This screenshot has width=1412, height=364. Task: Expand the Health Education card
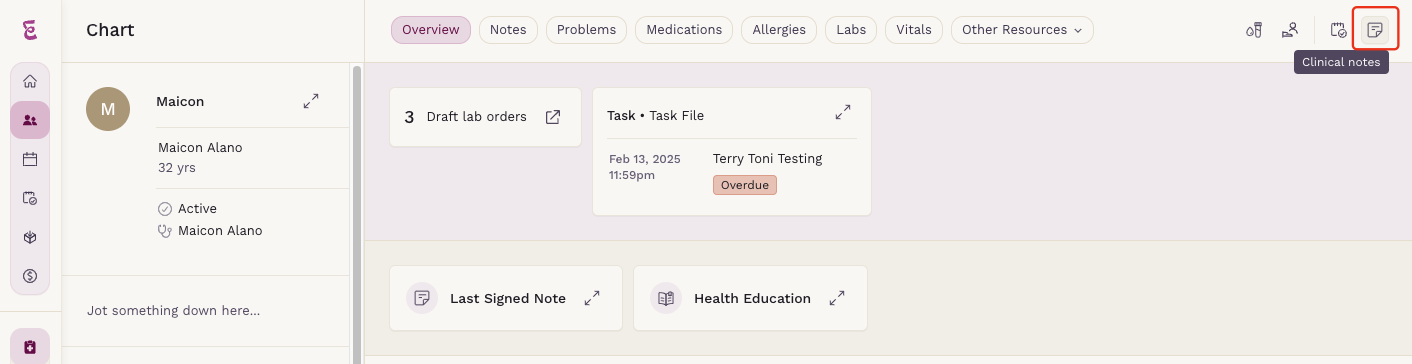[x=838, y=298]
